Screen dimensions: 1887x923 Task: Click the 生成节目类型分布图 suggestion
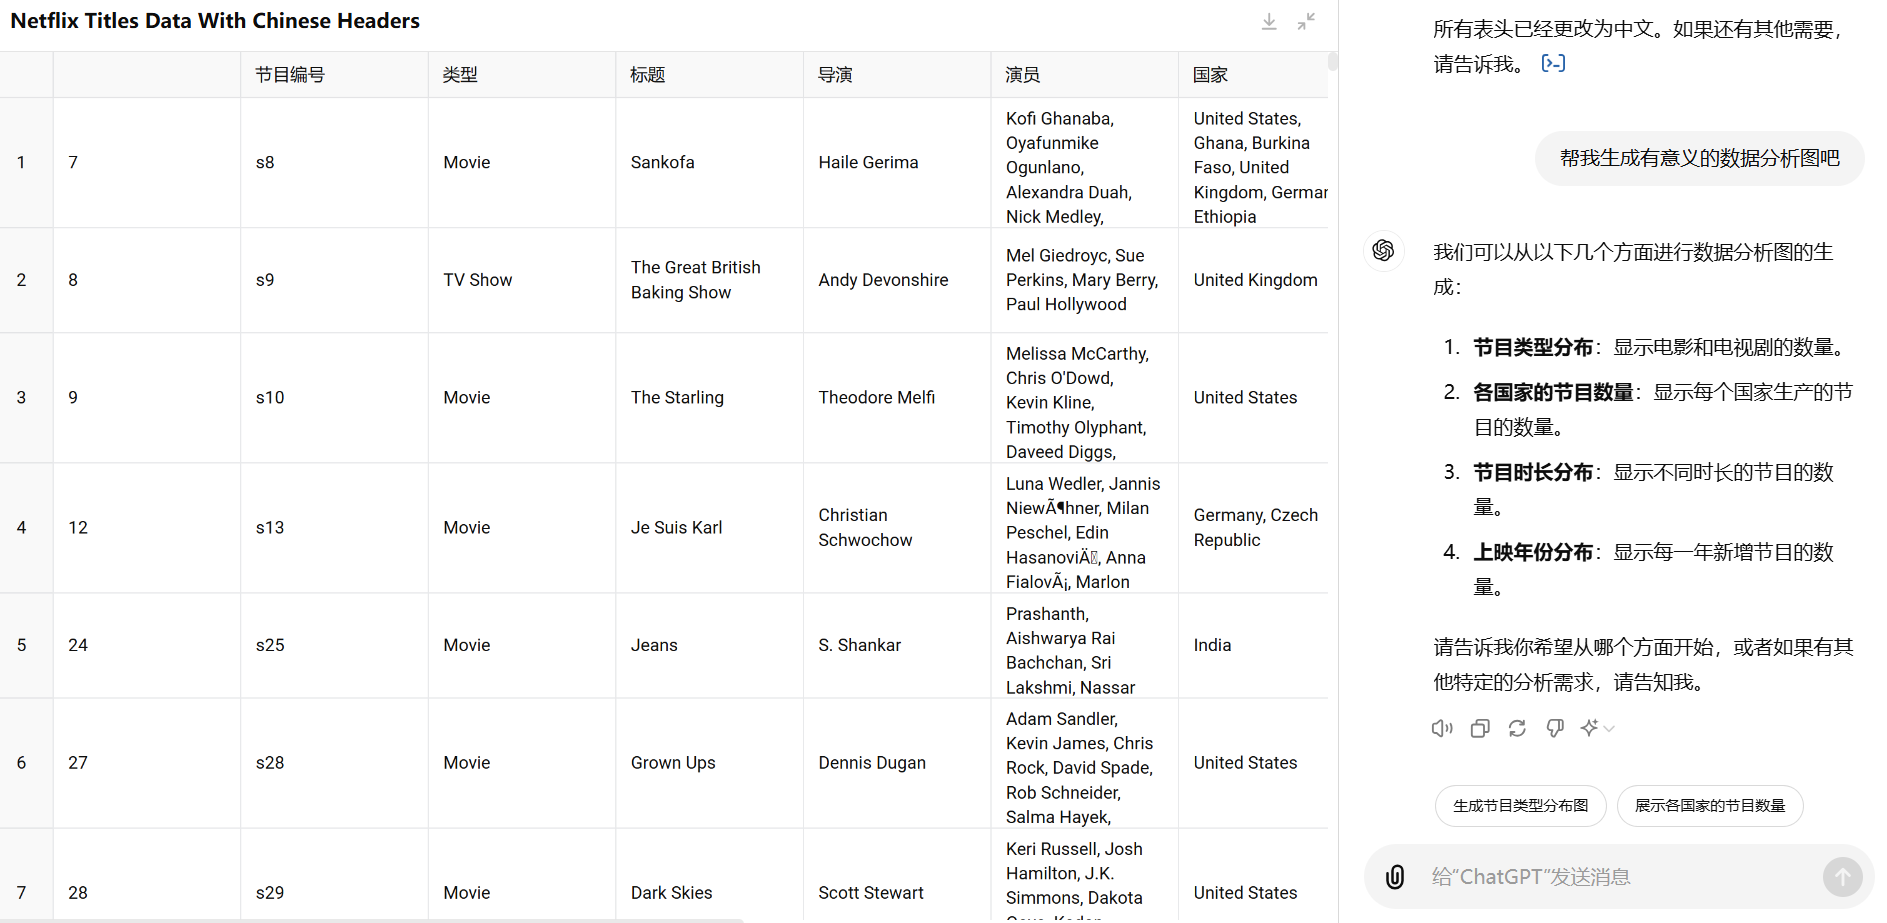1520,806
